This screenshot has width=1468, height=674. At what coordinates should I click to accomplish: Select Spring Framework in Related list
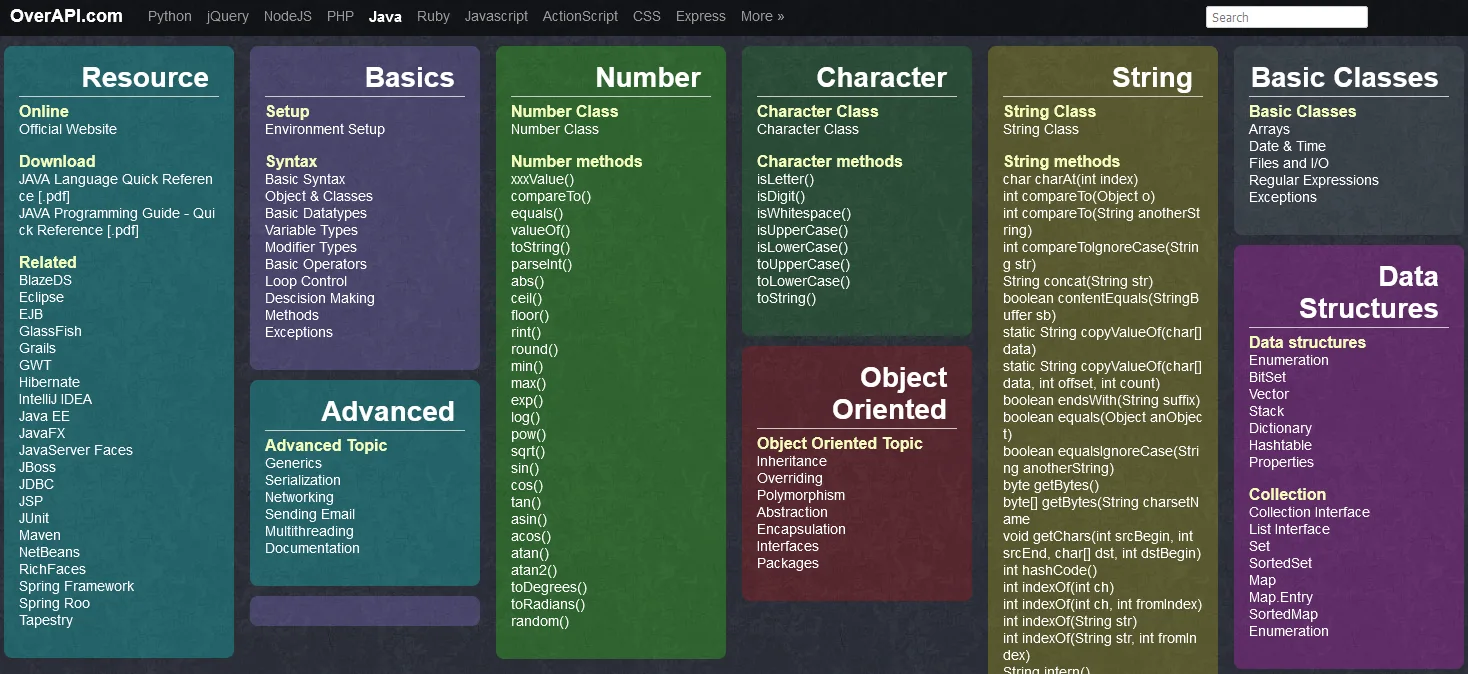[x=76, y=586]
